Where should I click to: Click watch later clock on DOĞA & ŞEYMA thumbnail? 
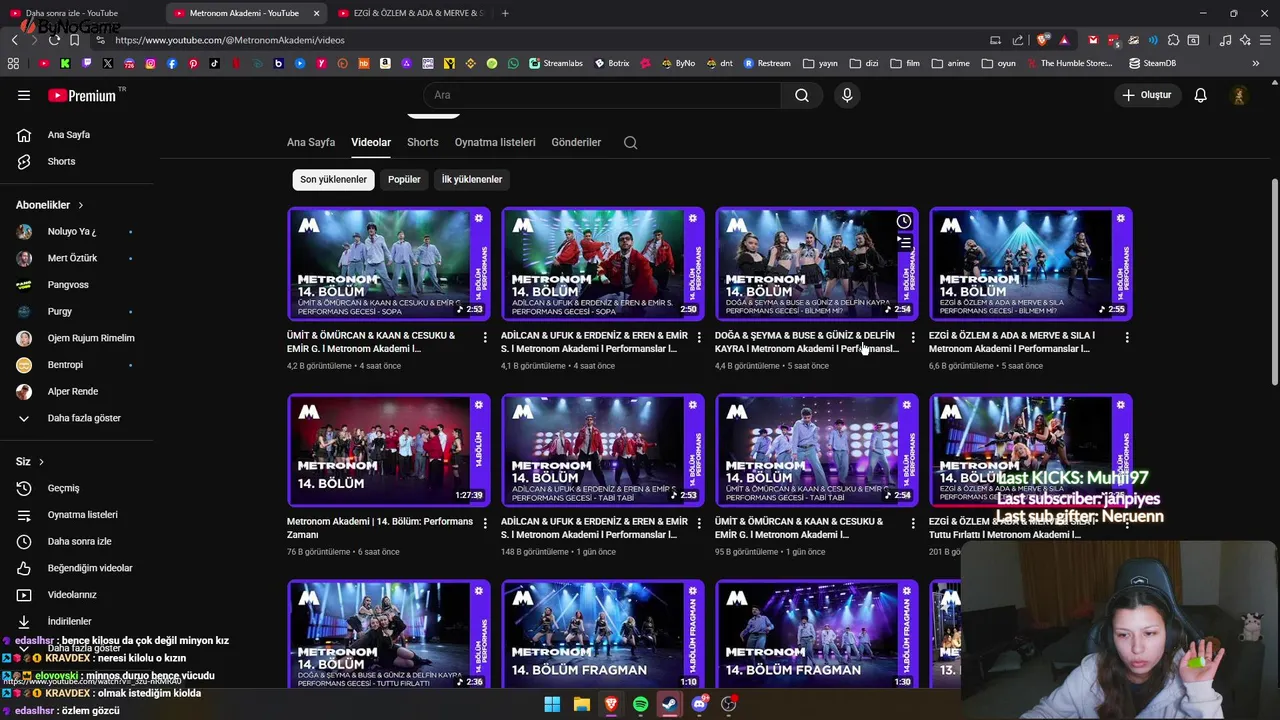tap(904, 221)
